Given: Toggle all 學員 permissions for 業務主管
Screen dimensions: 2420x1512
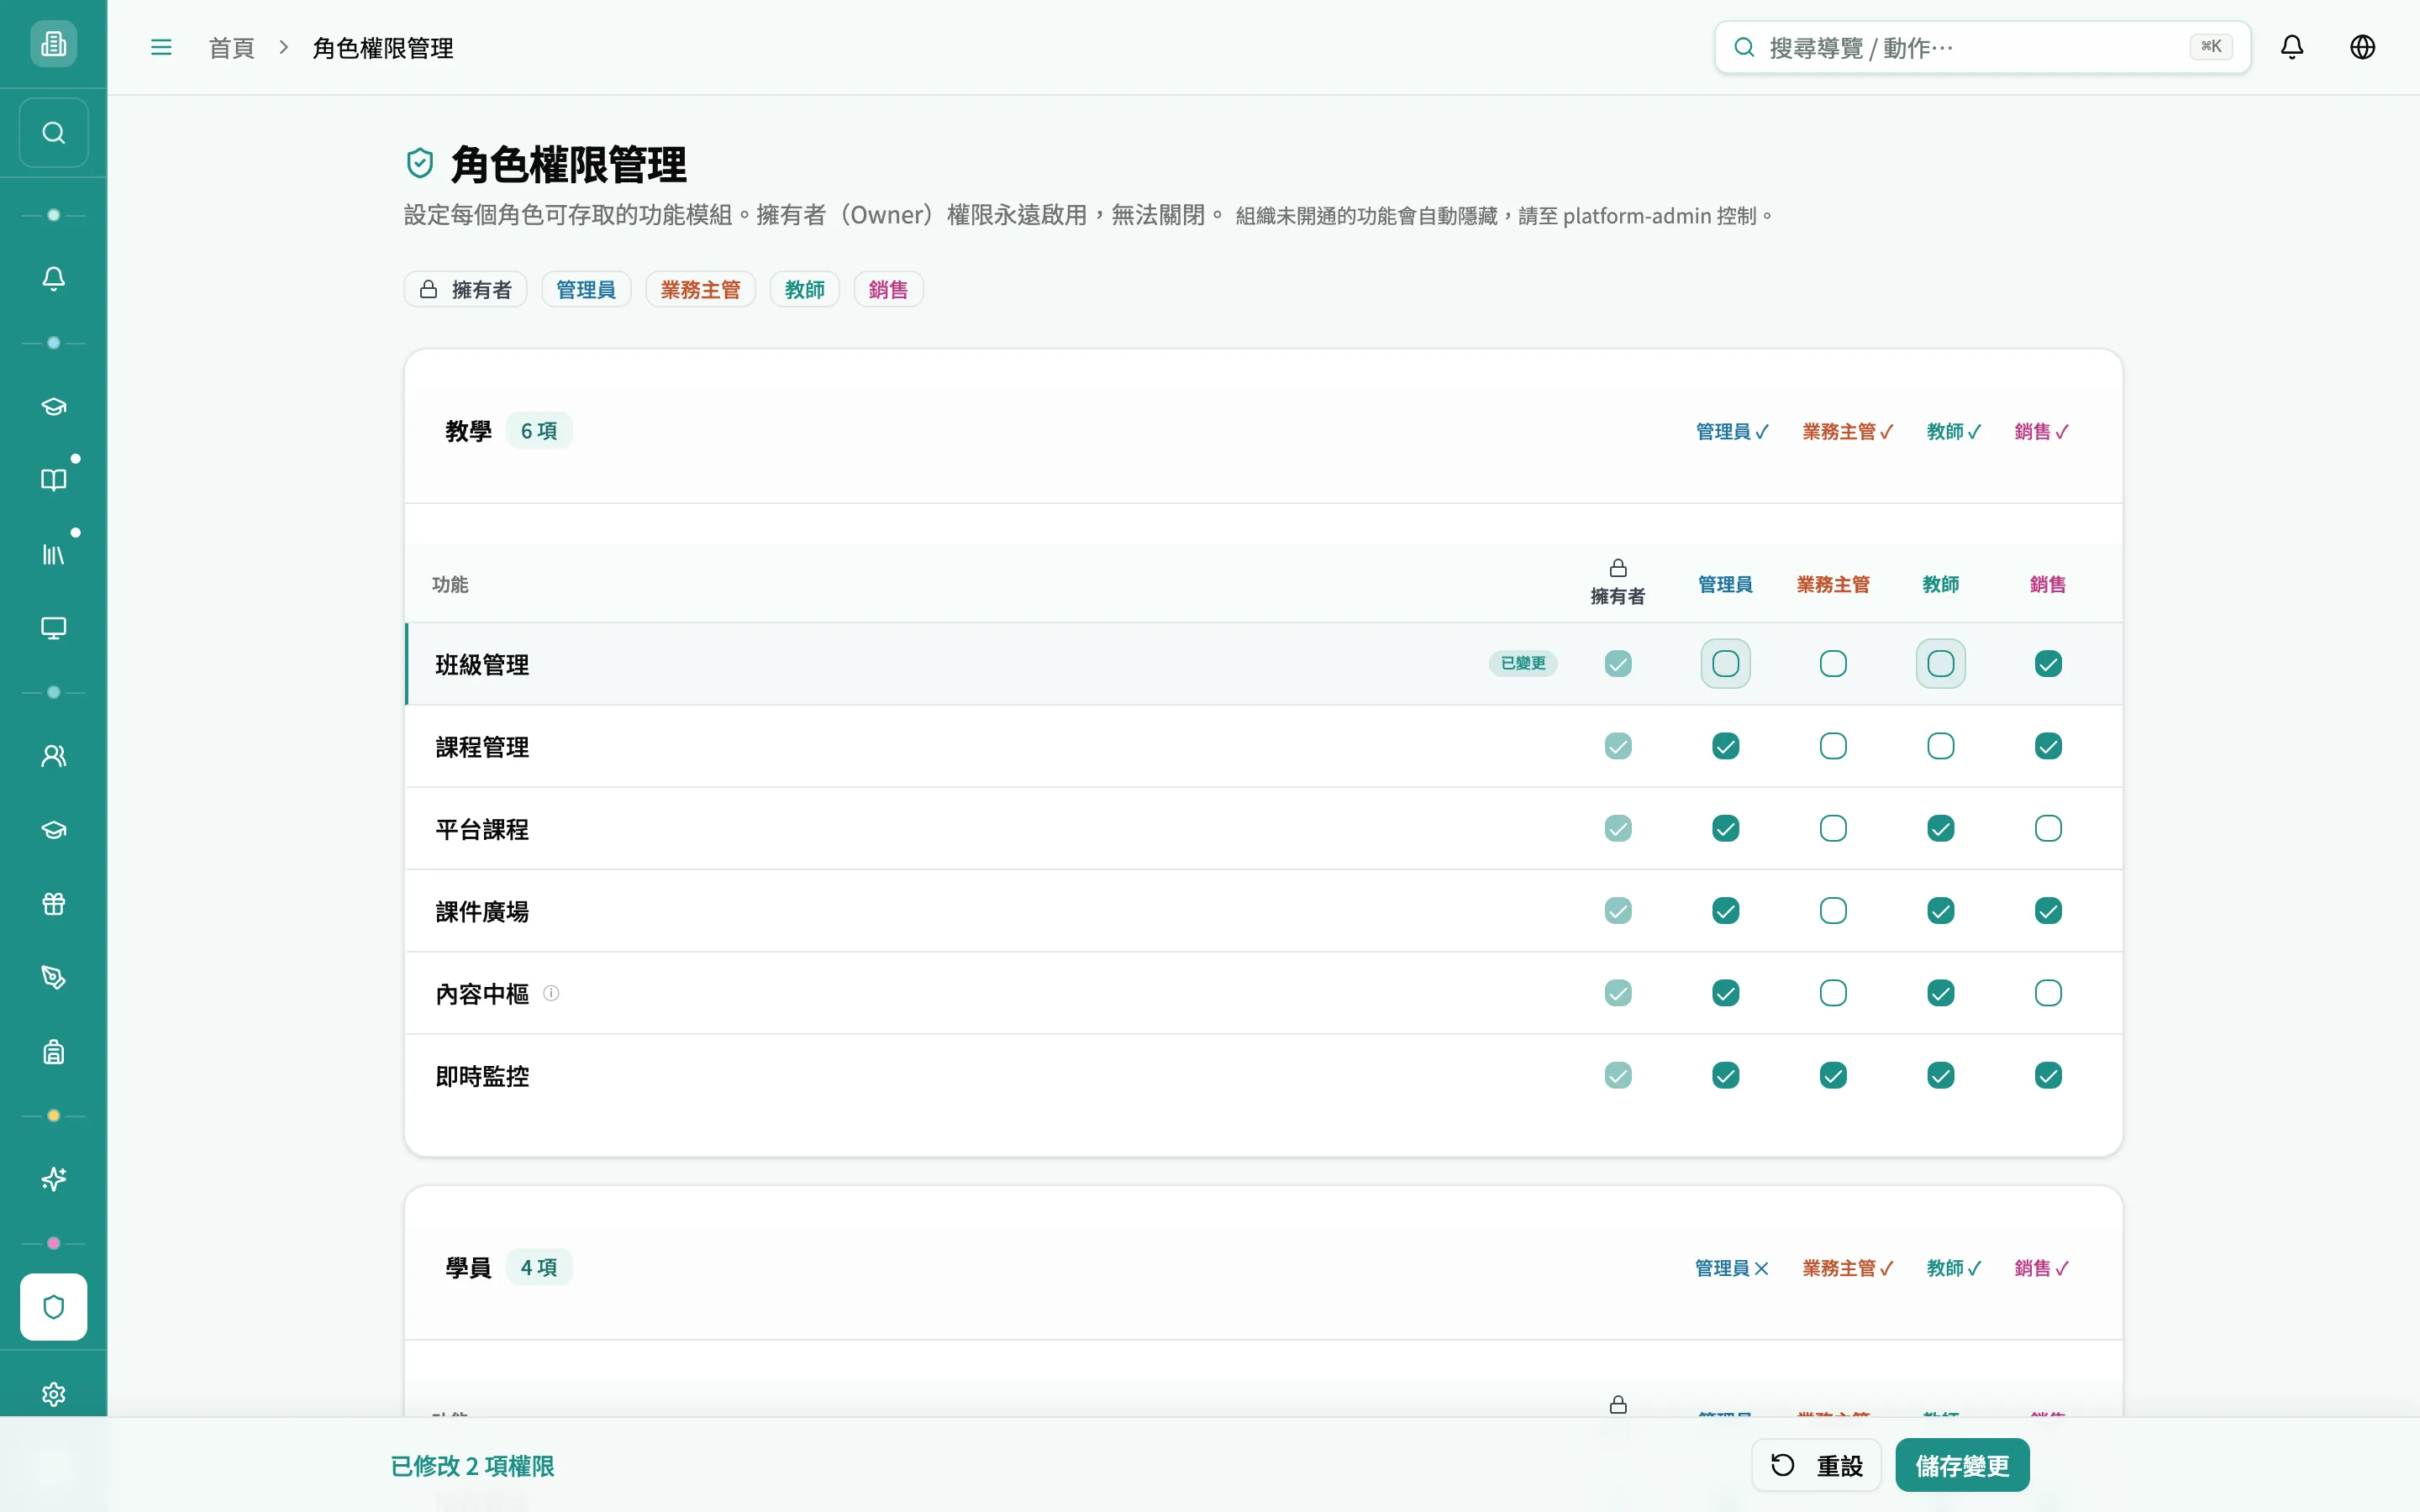Looking at the screenshot, I should click(1847, 1268).
